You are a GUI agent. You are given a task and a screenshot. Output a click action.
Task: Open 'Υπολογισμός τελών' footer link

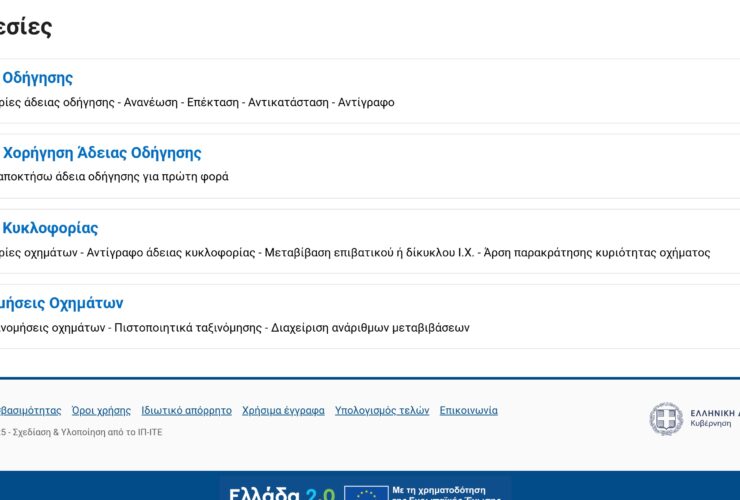[382, 411]
